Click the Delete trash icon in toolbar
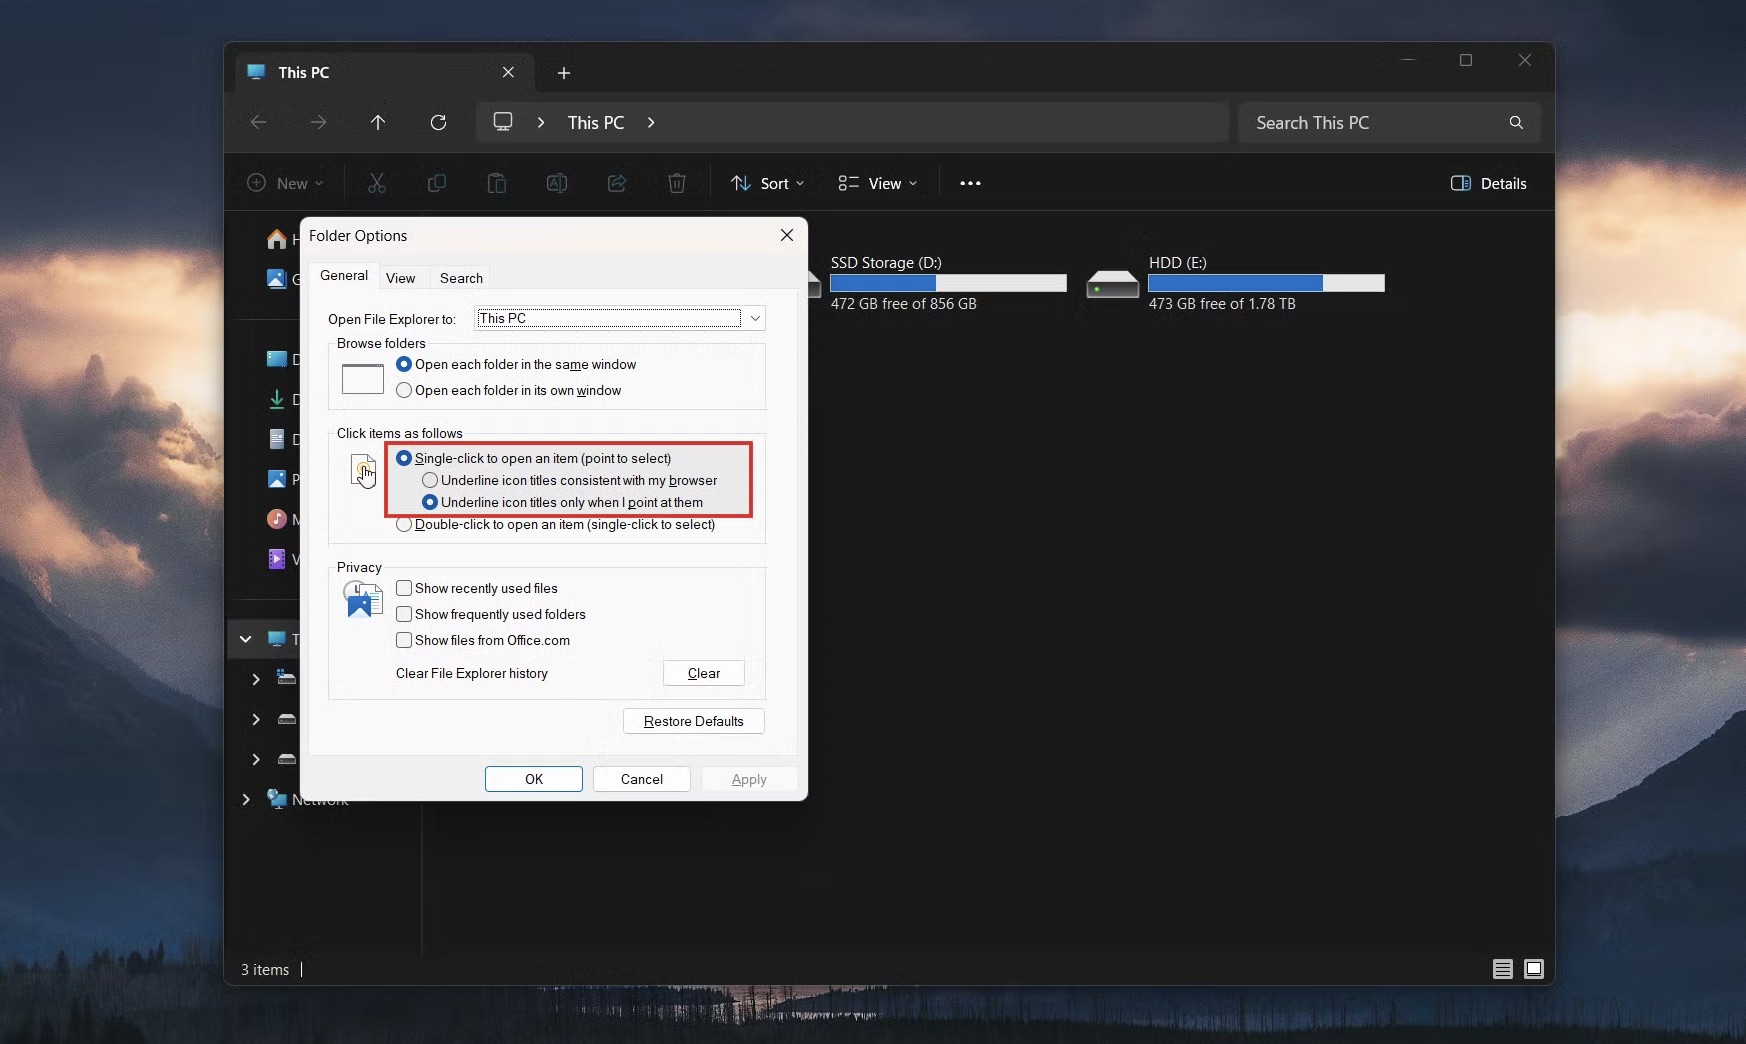1746x1044 pixels. 677,183
